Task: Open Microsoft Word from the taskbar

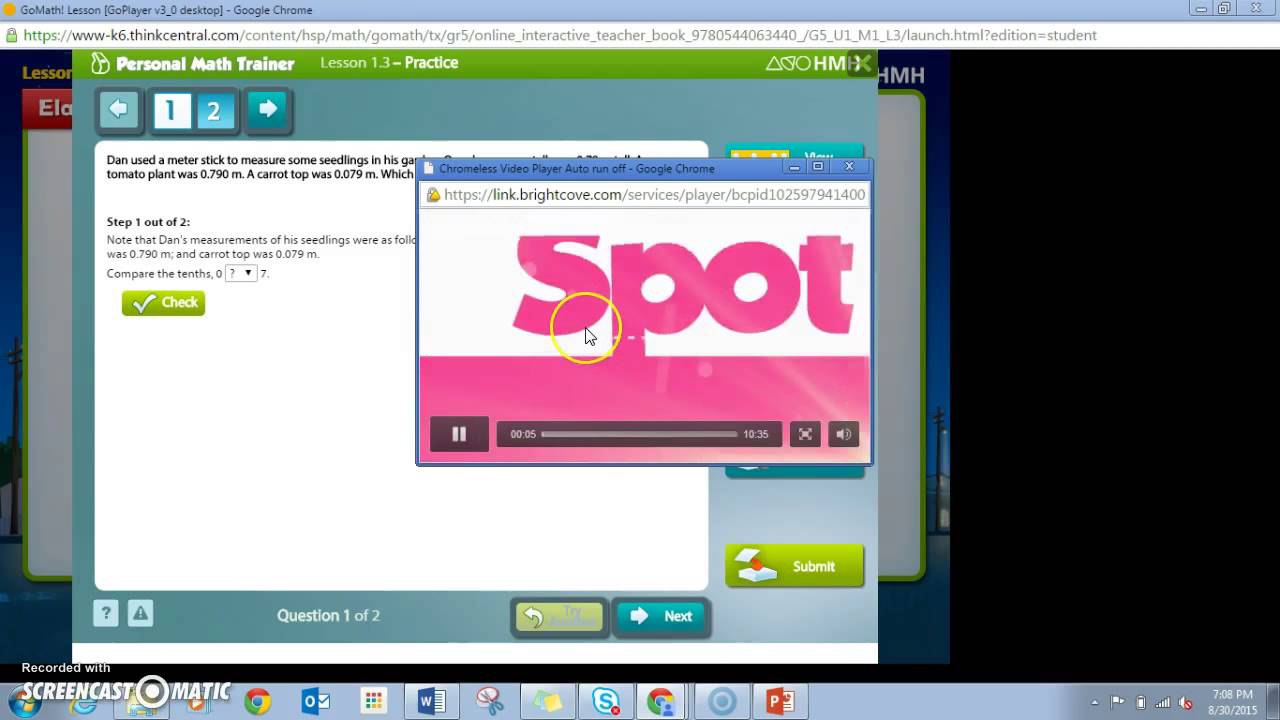Action: pyautogui.click(x=431, y=702)
